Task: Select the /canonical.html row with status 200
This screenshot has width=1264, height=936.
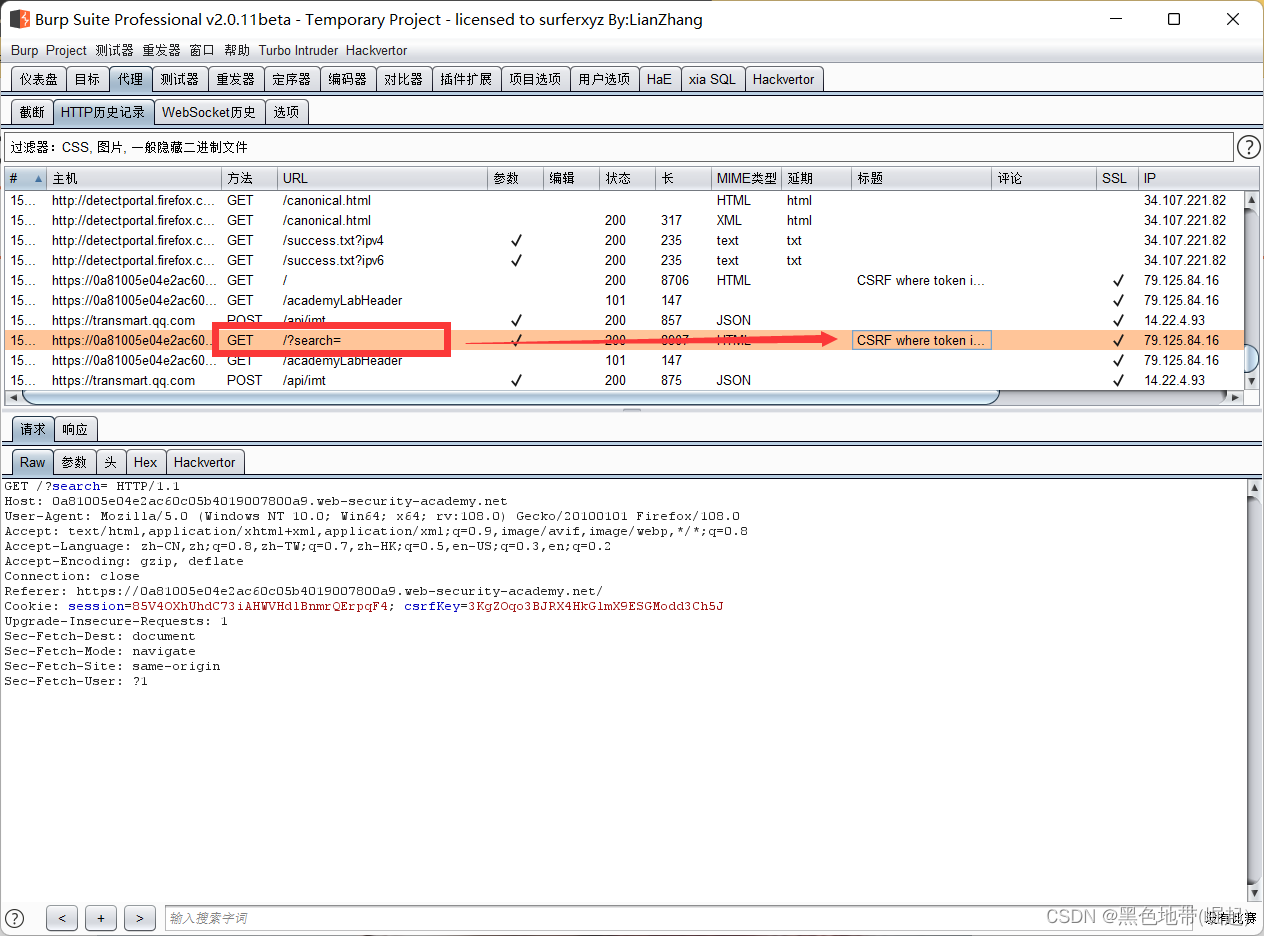Action: [x=625, y=220]
